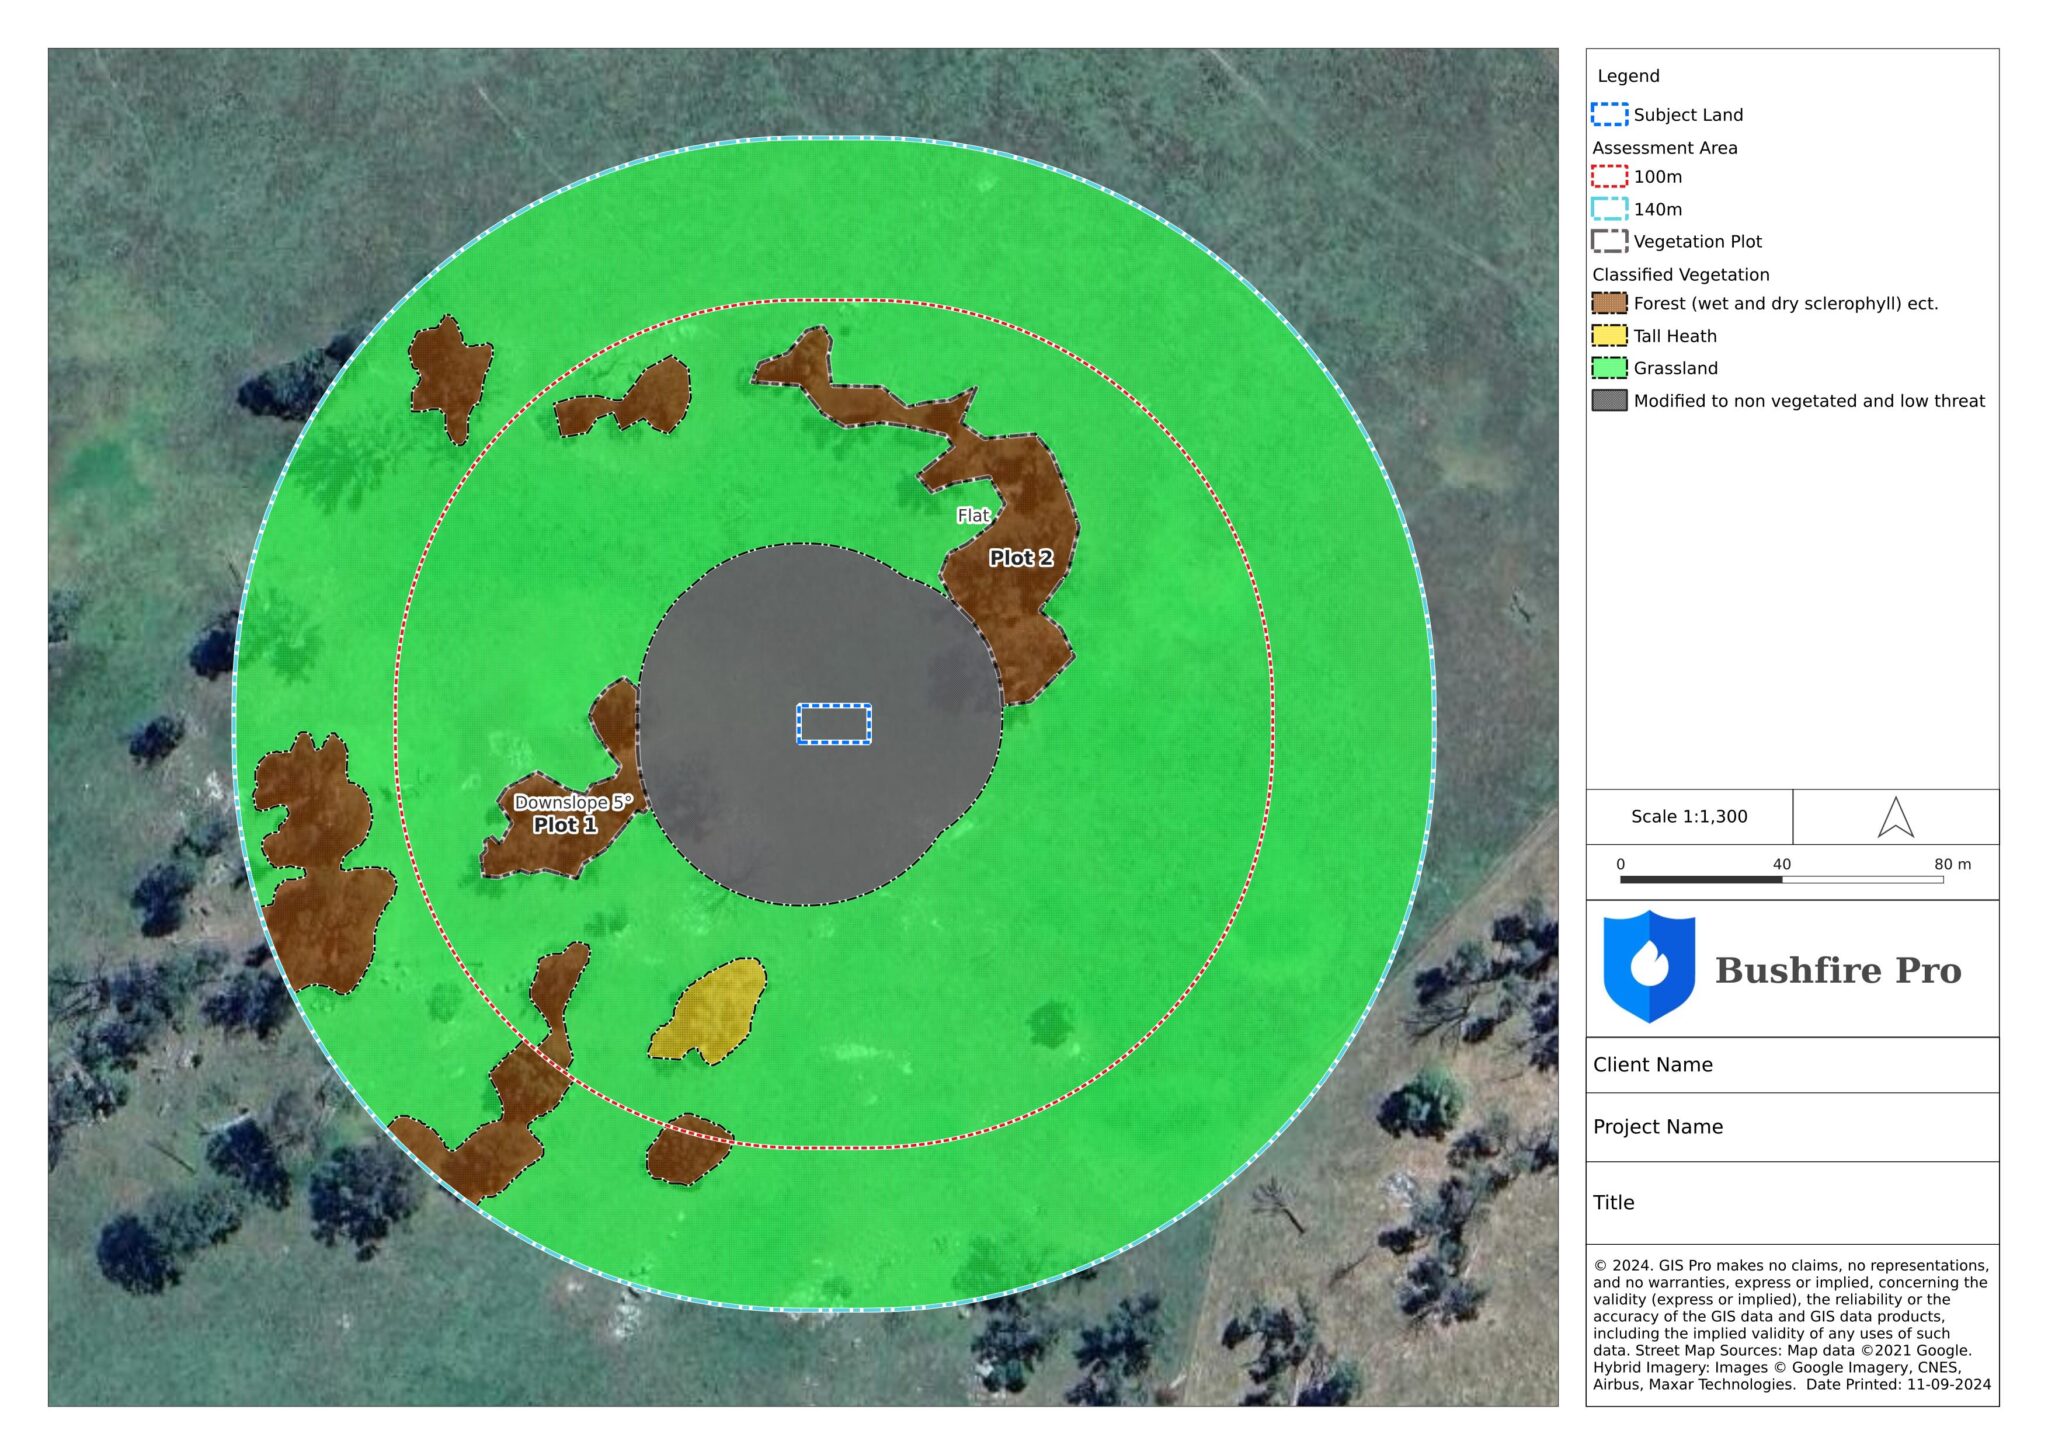The height and width of the screenshot is (1448, 2048).
Task: Click the copyright disclaimer paragraph
Action: 1792,1325
